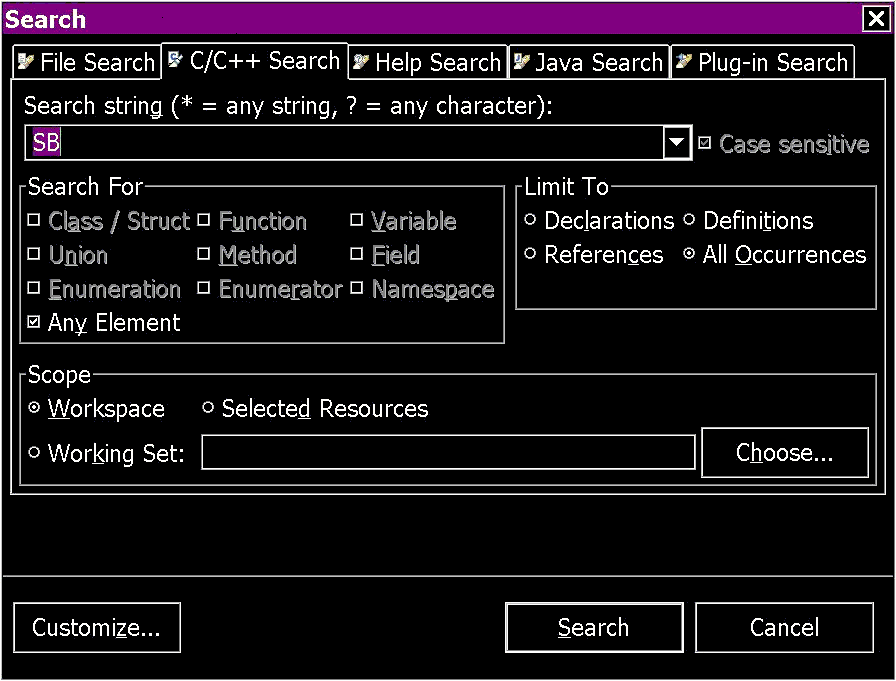896x681 pixels.
Task: Select the Selected Resources scope option
Action: point(208,407)
